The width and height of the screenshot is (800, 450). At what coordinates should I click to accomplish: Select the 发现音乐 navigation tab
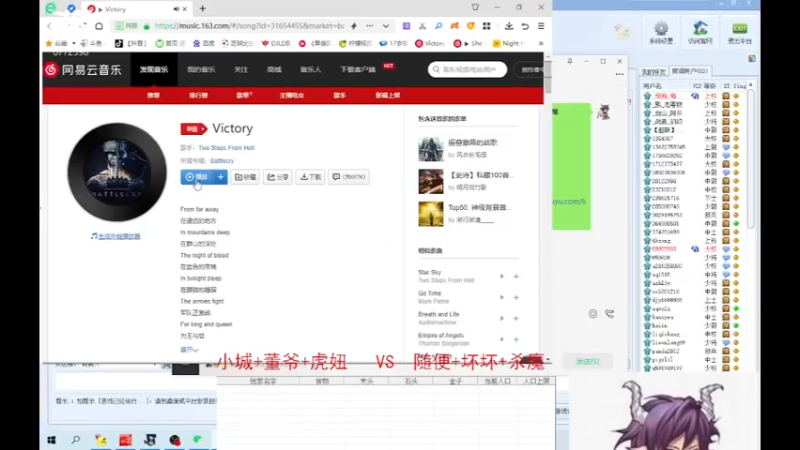[x=154, y=69]
